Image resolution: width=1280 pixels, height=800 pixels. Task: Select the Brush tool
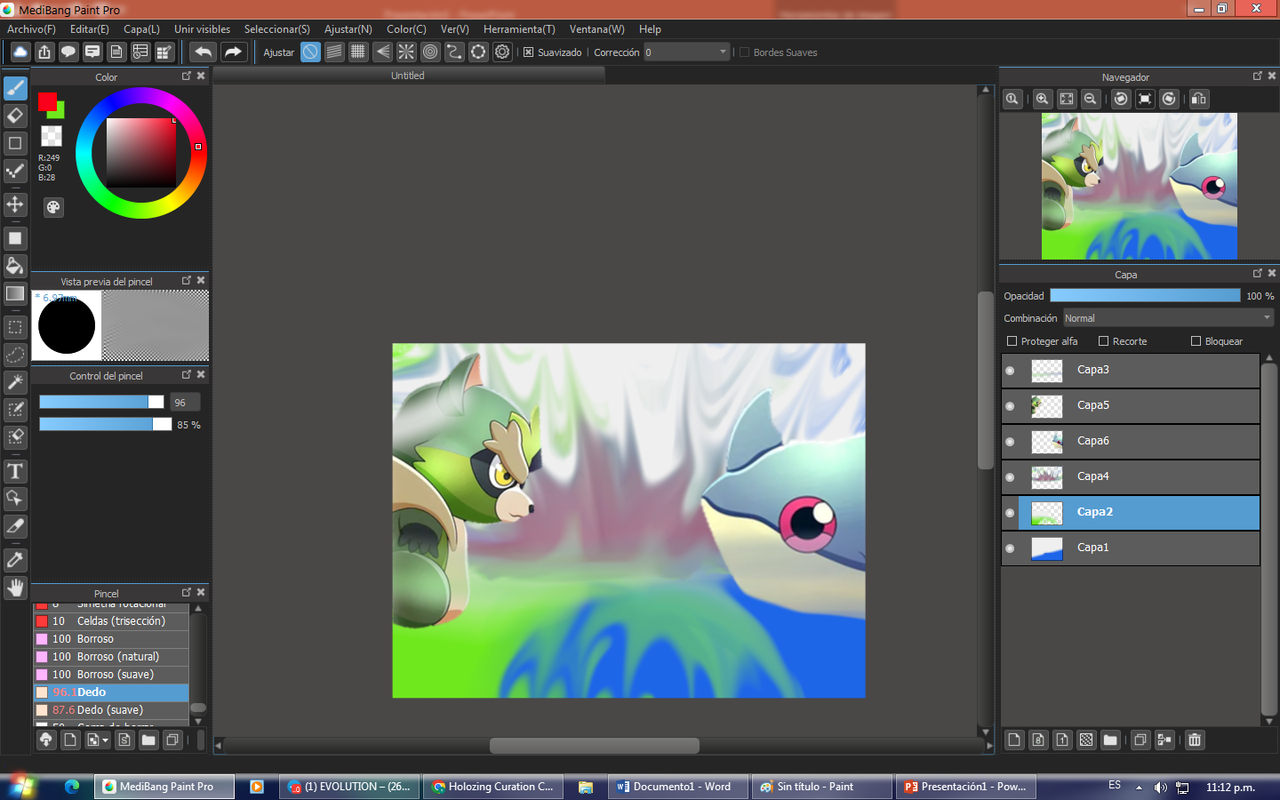(x=15, y=89)
